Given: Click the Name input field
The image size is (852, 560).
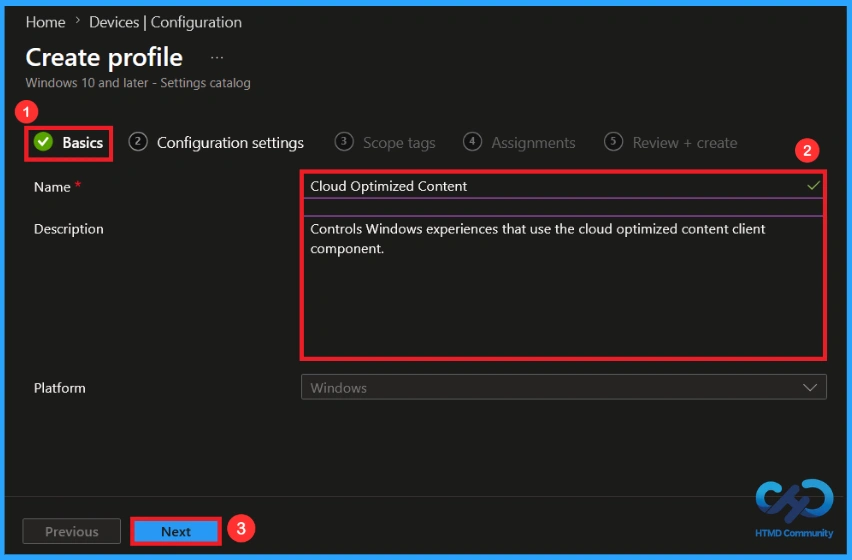Looking at the screenshot, I should point(563,186).
